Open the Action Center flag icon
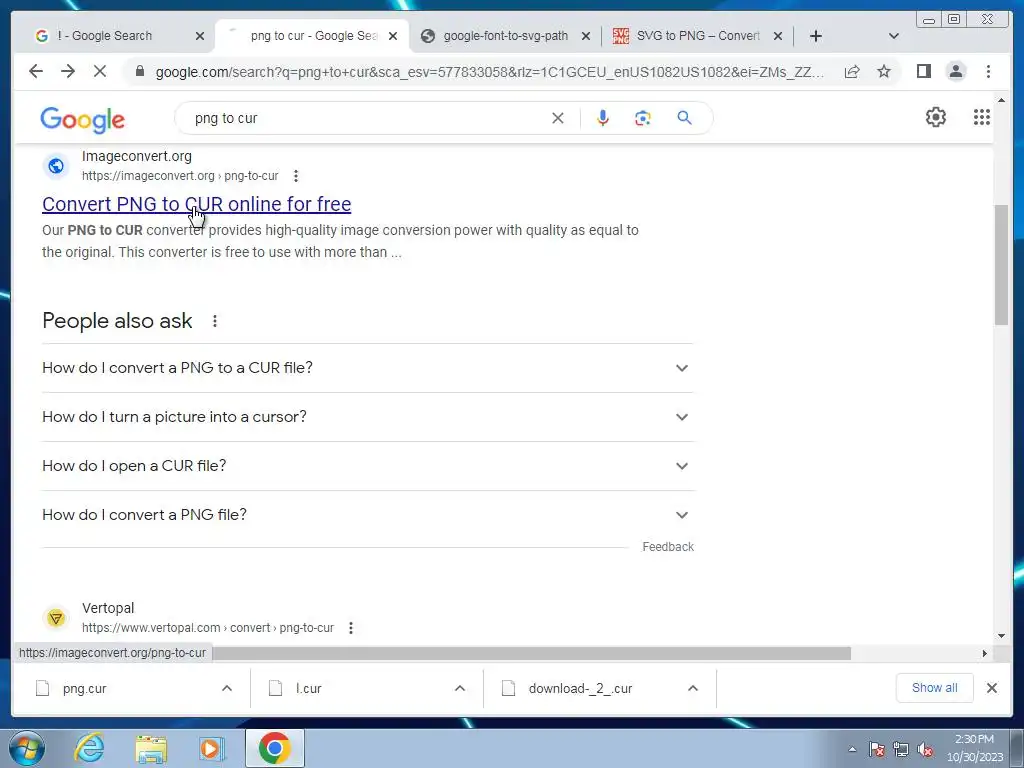The width and height of the screenshot is (1024, 768). pyautogui.click(x=877, y=749)
